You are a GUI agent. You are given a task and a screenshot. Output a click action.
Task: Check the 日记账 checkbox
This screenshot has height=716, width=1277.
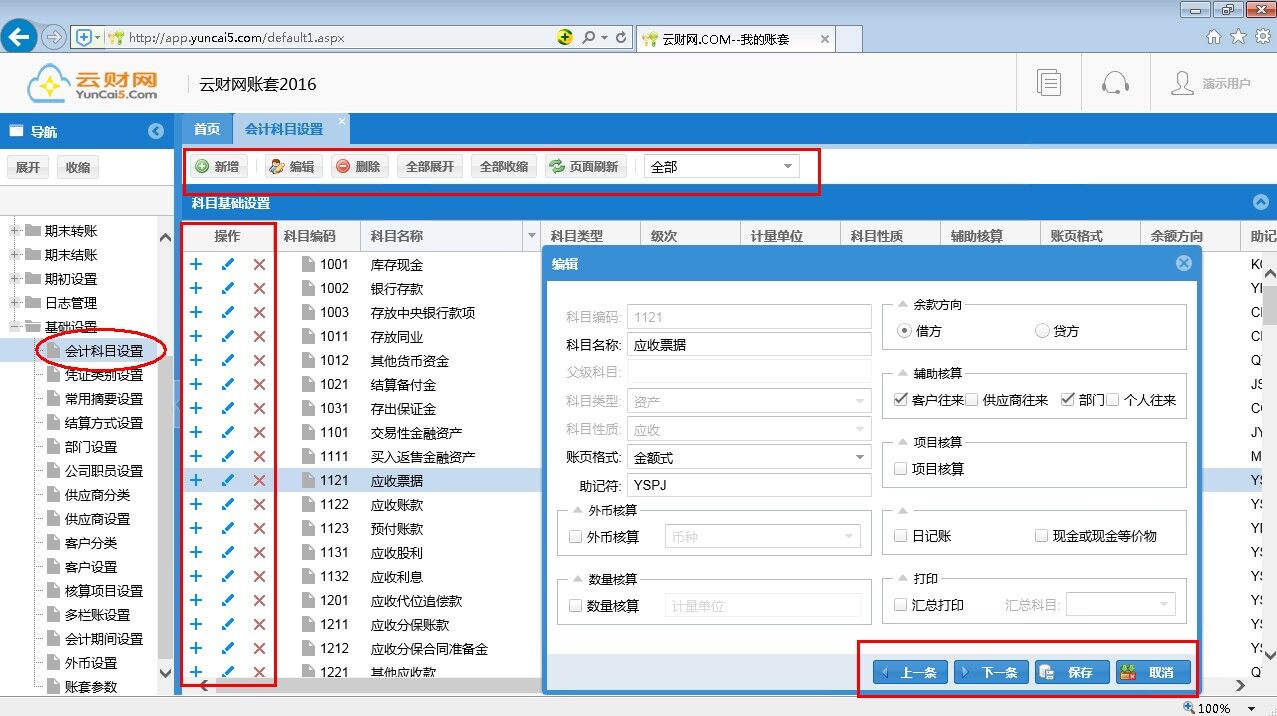pos(901,536)
